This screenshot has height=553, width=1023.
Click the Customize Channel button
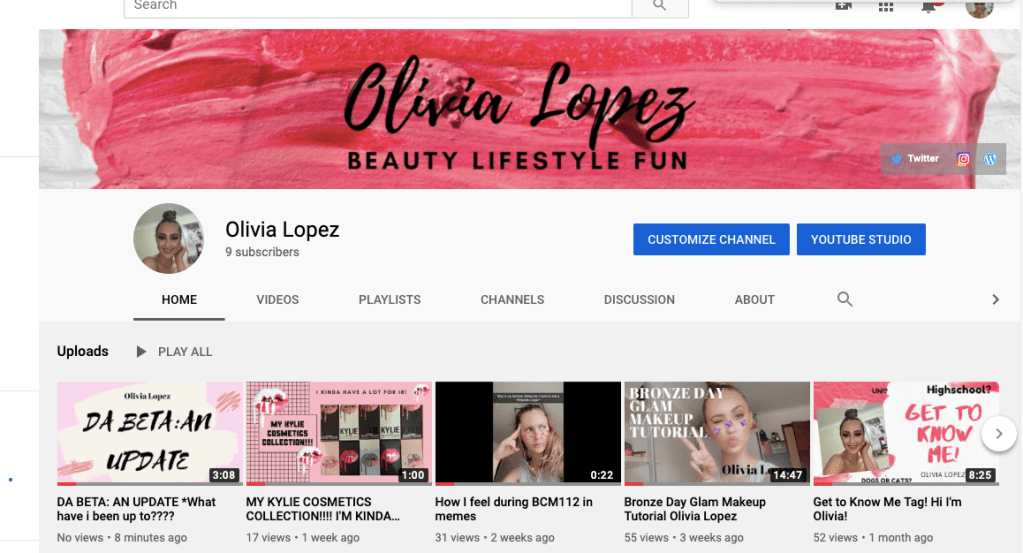pos(711,240)
